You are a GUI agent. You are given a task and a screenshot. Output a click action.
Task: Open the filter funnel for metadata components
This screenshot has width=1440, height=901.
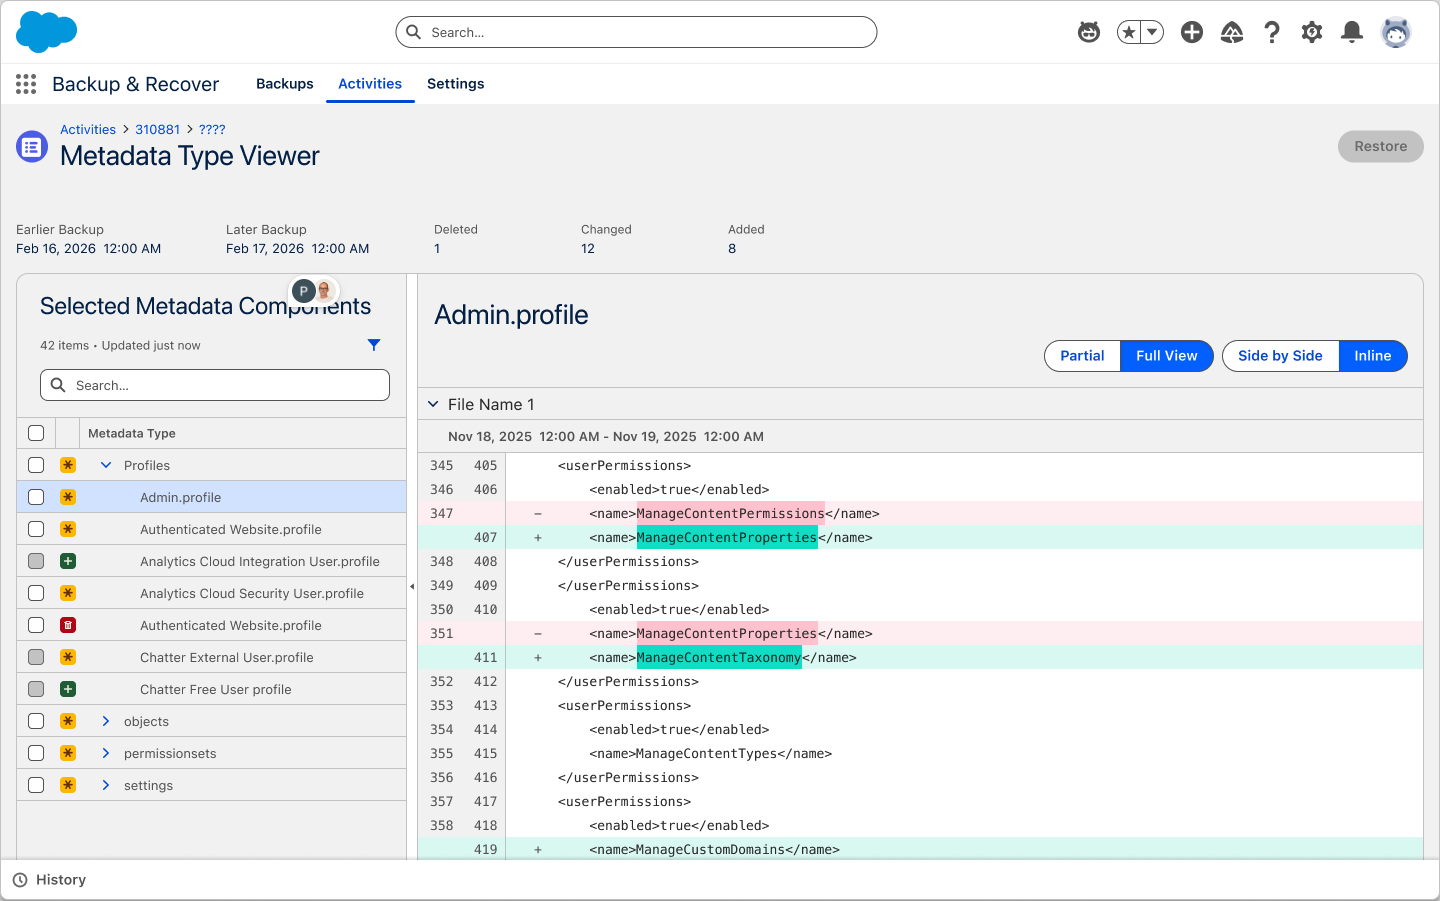(374, 345)
